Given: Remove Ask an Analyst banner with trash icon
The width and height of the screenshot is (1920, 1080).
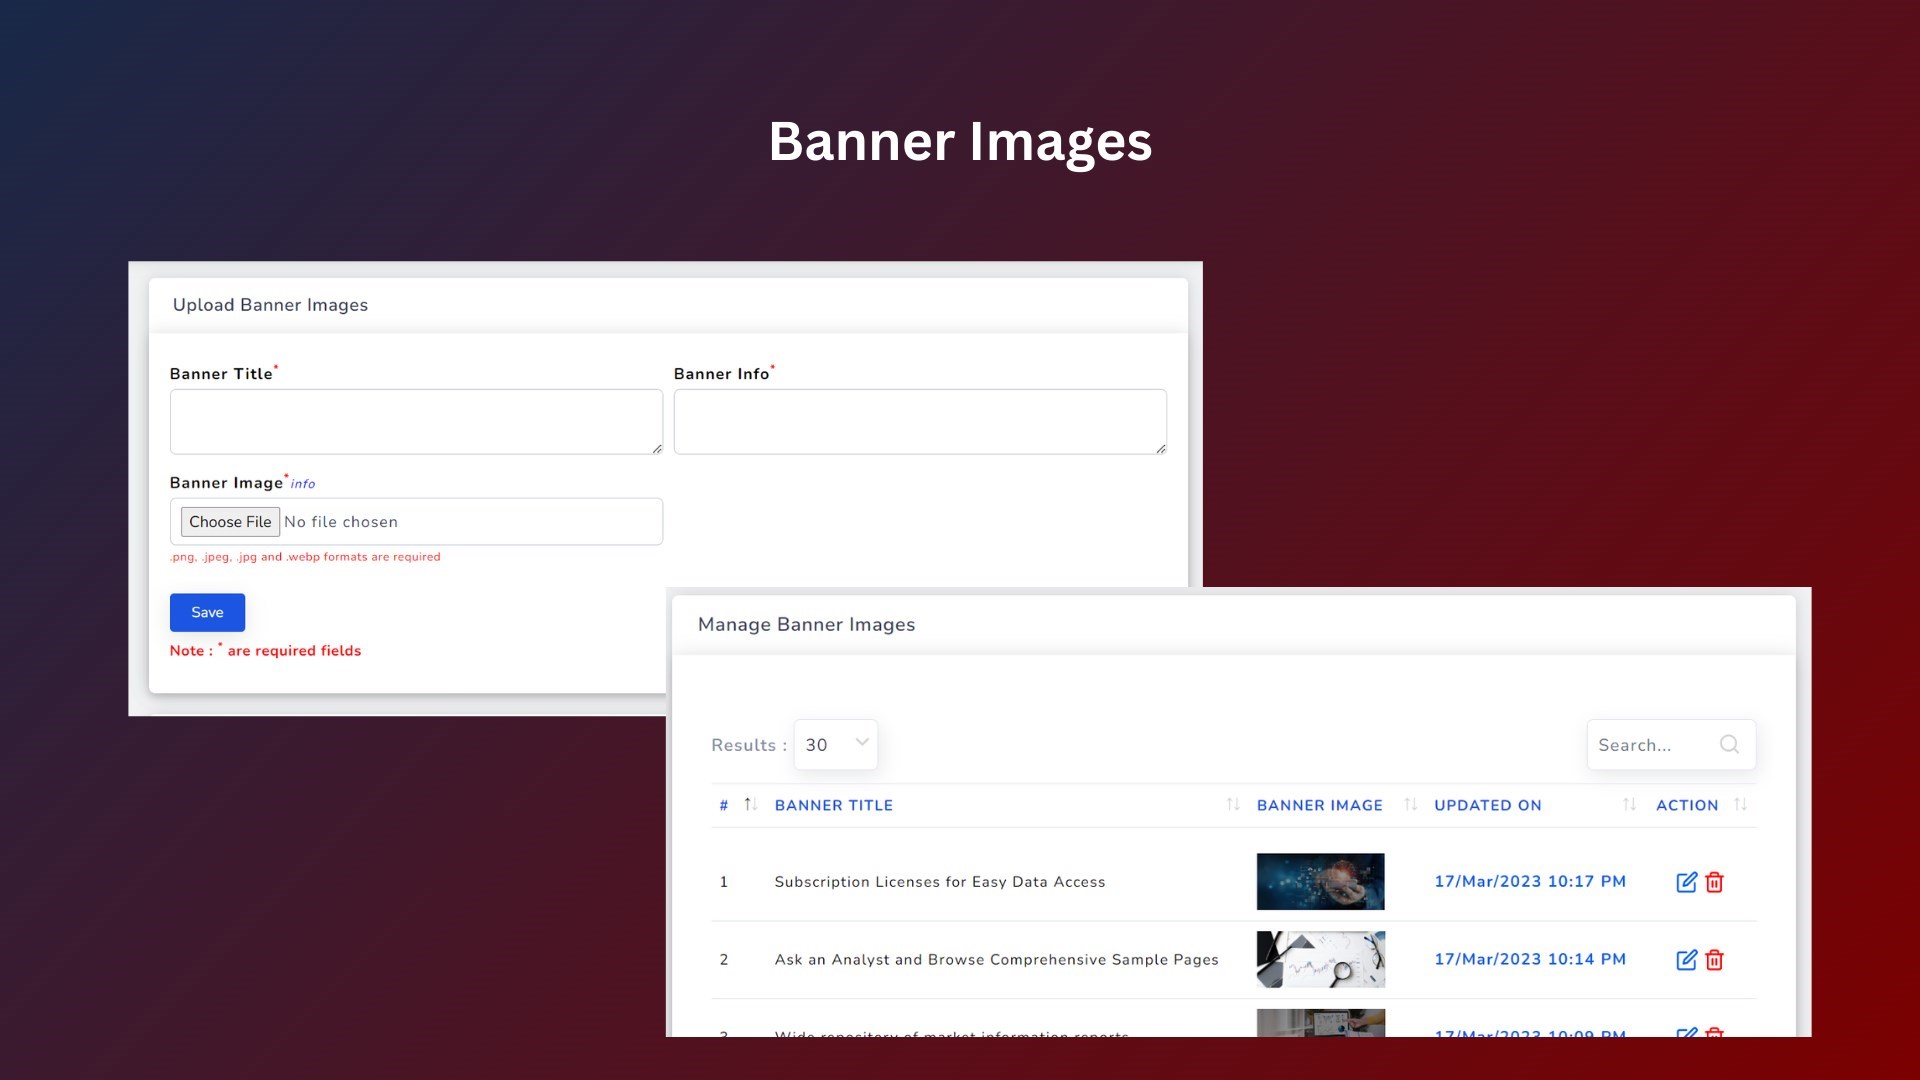Looking at the screenshot, I should click(1715, 960).
